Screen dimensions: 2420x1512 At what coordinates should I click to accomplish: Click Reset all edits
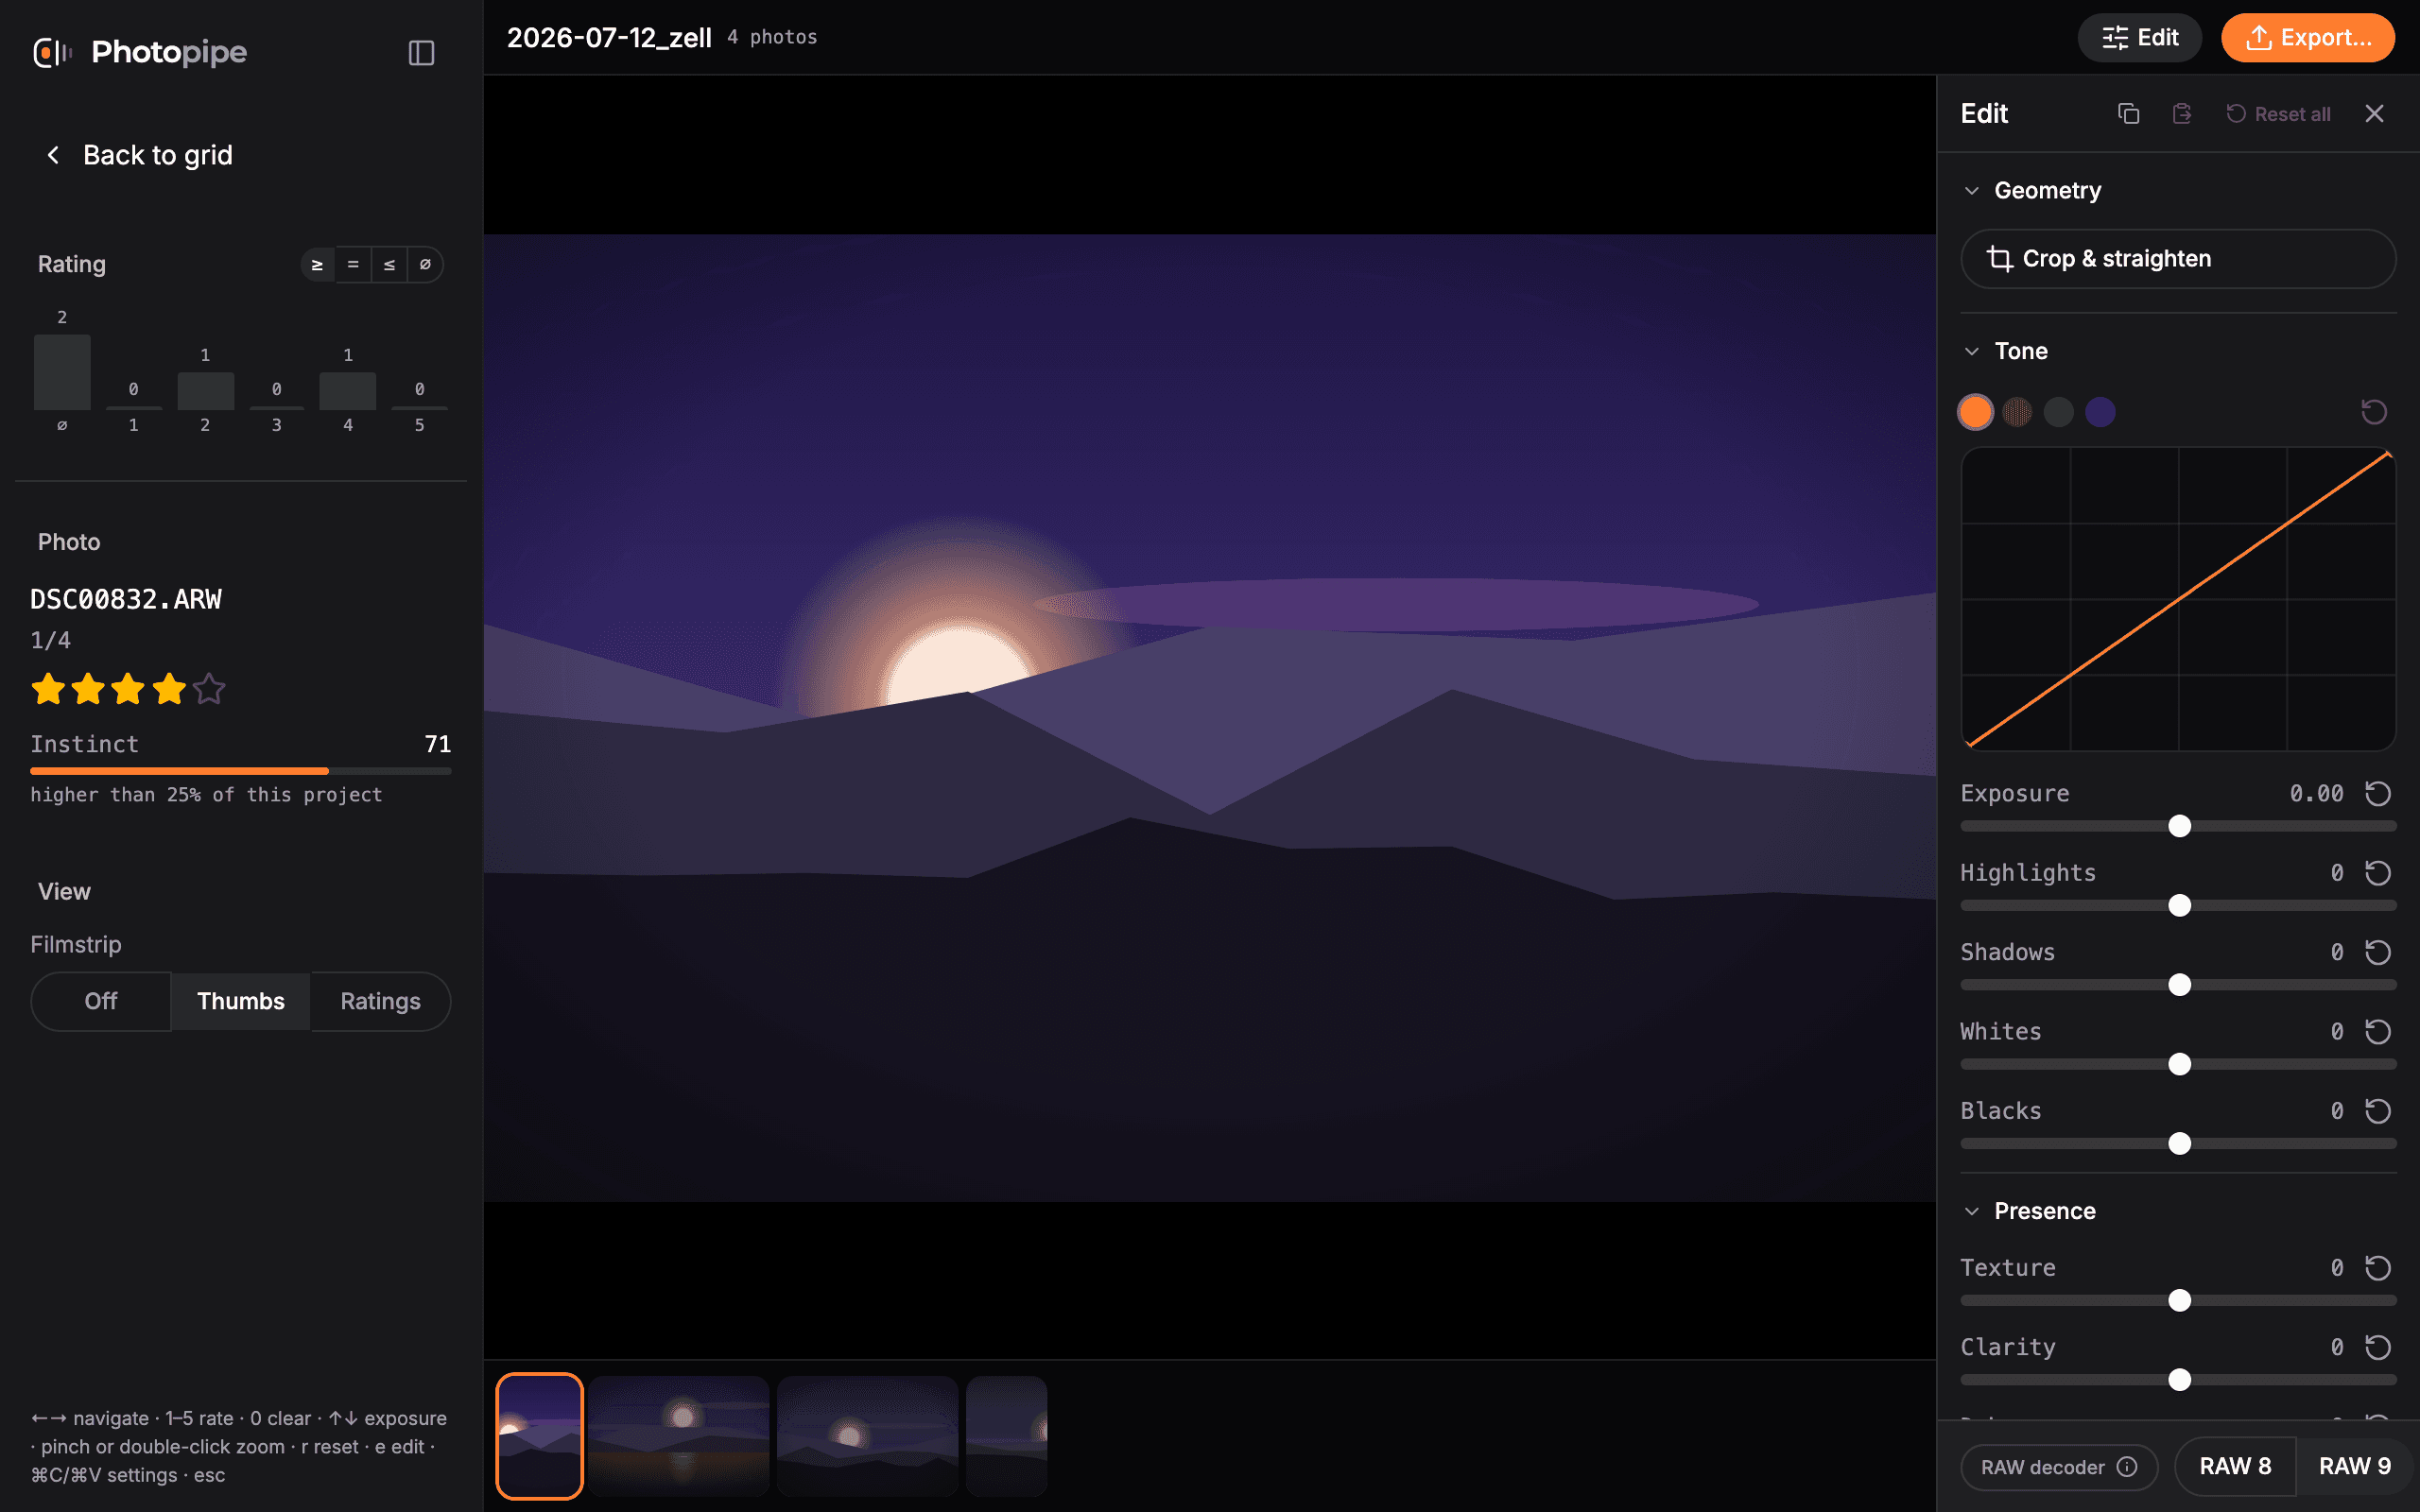tap(2278, 114)
